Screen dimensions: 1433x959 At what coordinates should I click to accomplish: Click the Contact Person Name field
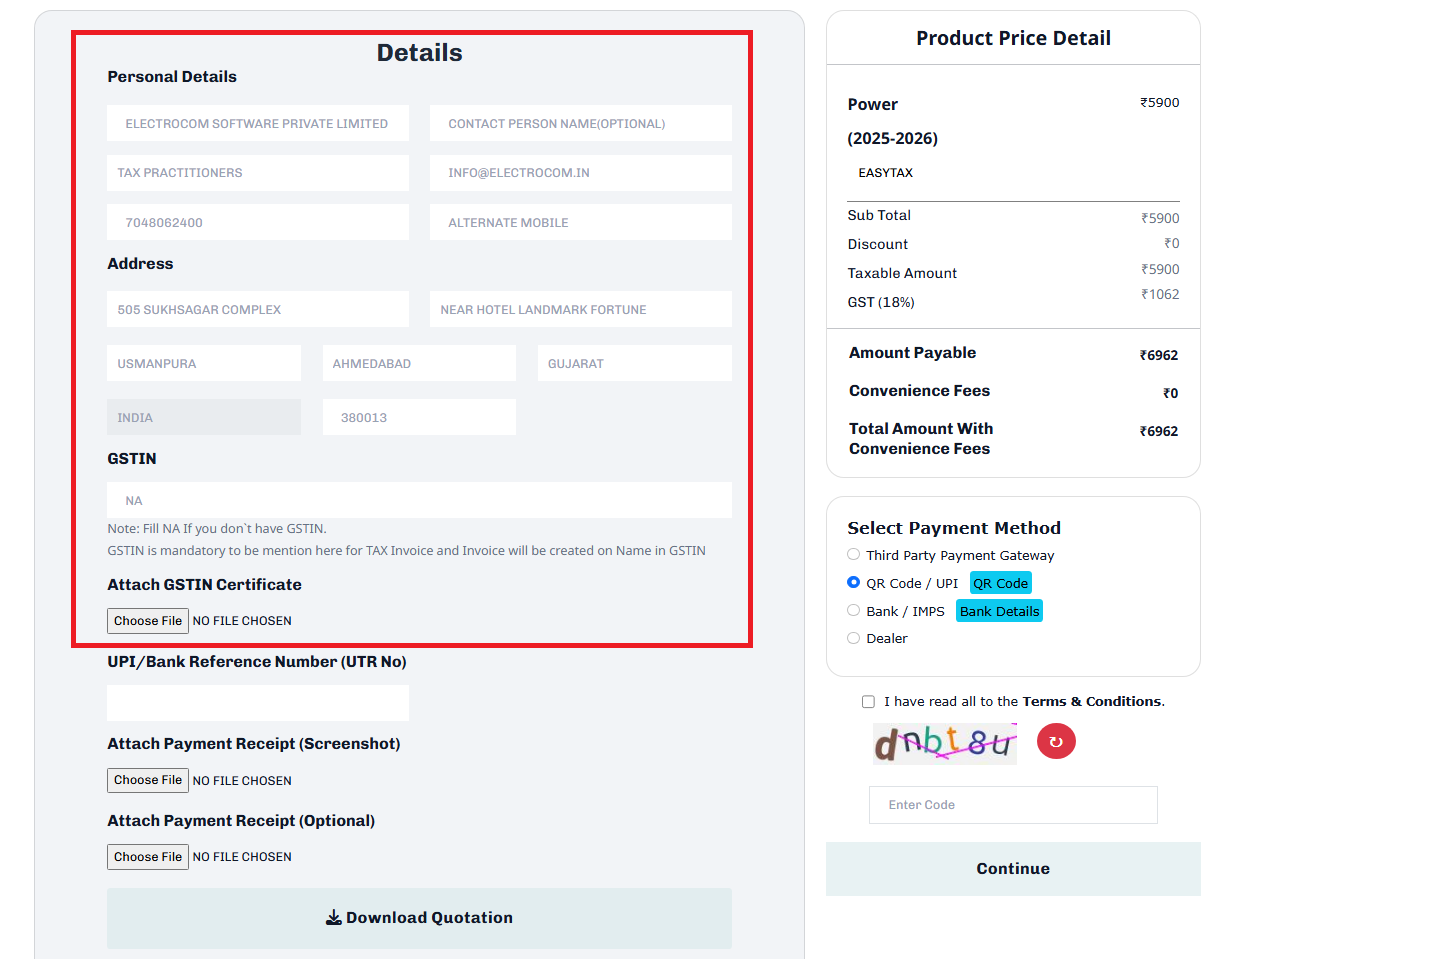click(580, 123)
